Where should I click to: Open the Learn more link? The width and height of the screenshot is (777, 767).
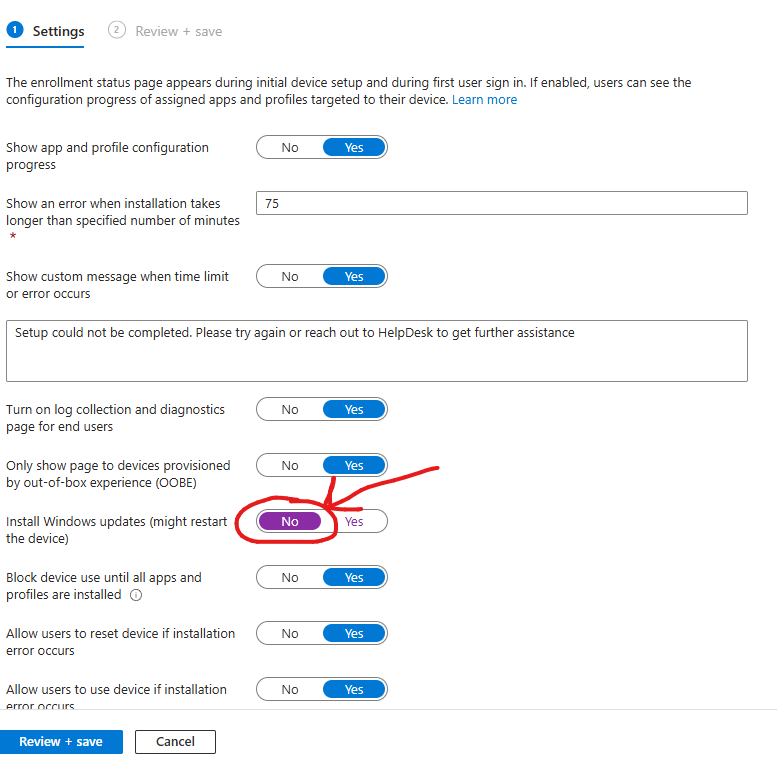pos(484,100)
